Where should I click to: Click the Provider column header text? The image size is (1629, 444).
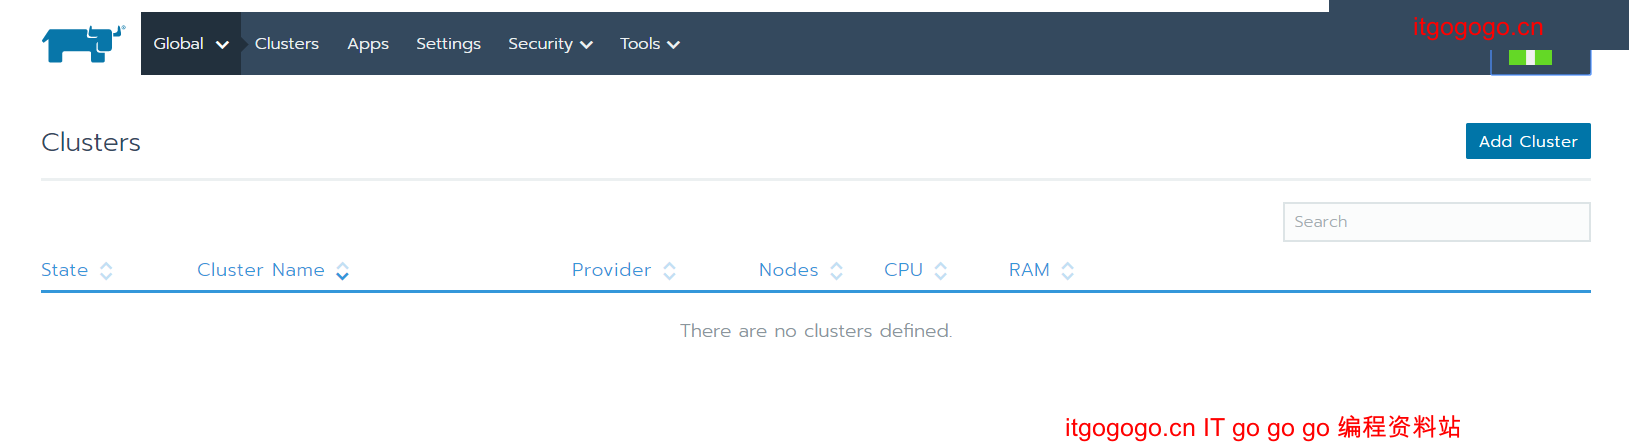[x=611, y=270]
